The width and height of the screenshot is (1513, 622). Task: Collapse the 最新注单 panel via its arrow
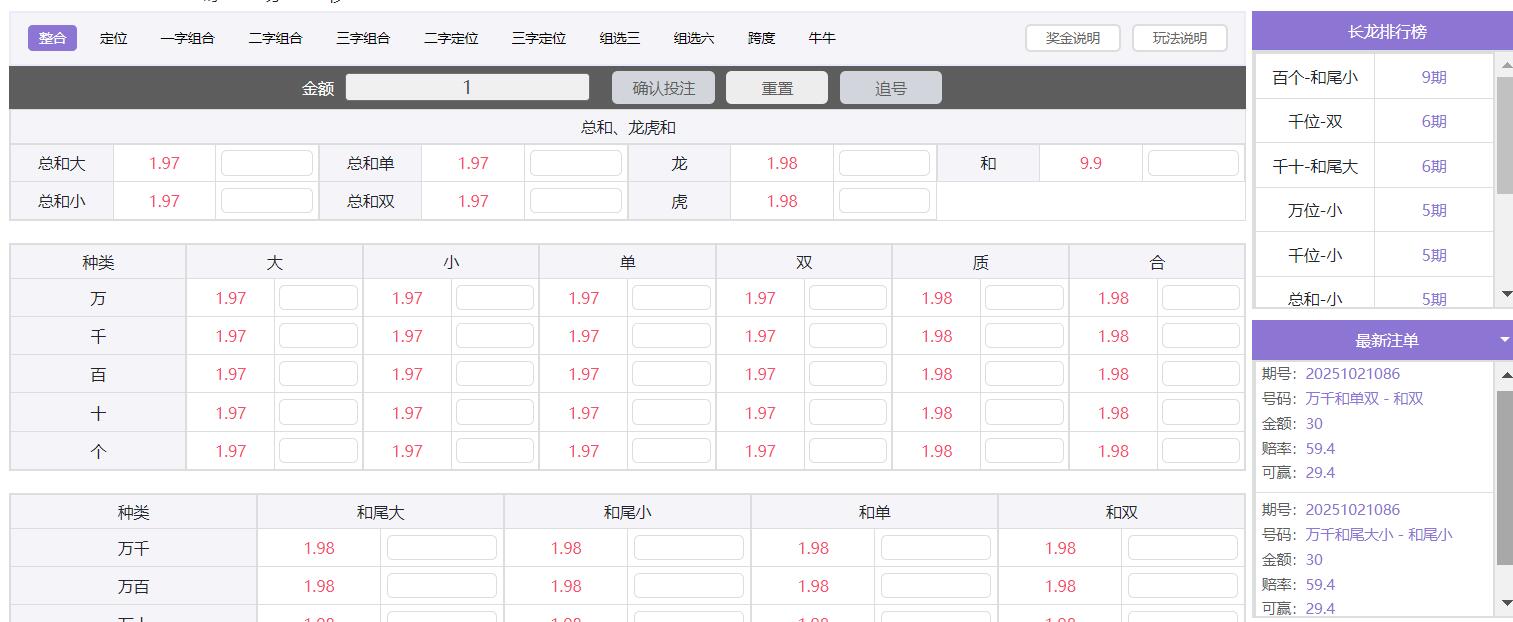(x=1502, y=340)
